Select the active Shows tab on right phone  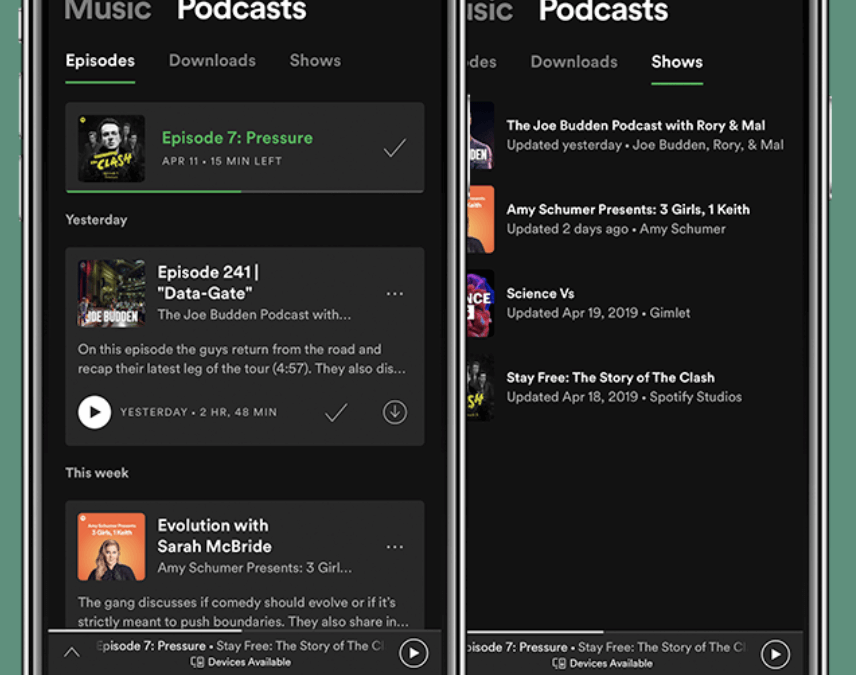[x=676, y=62]
